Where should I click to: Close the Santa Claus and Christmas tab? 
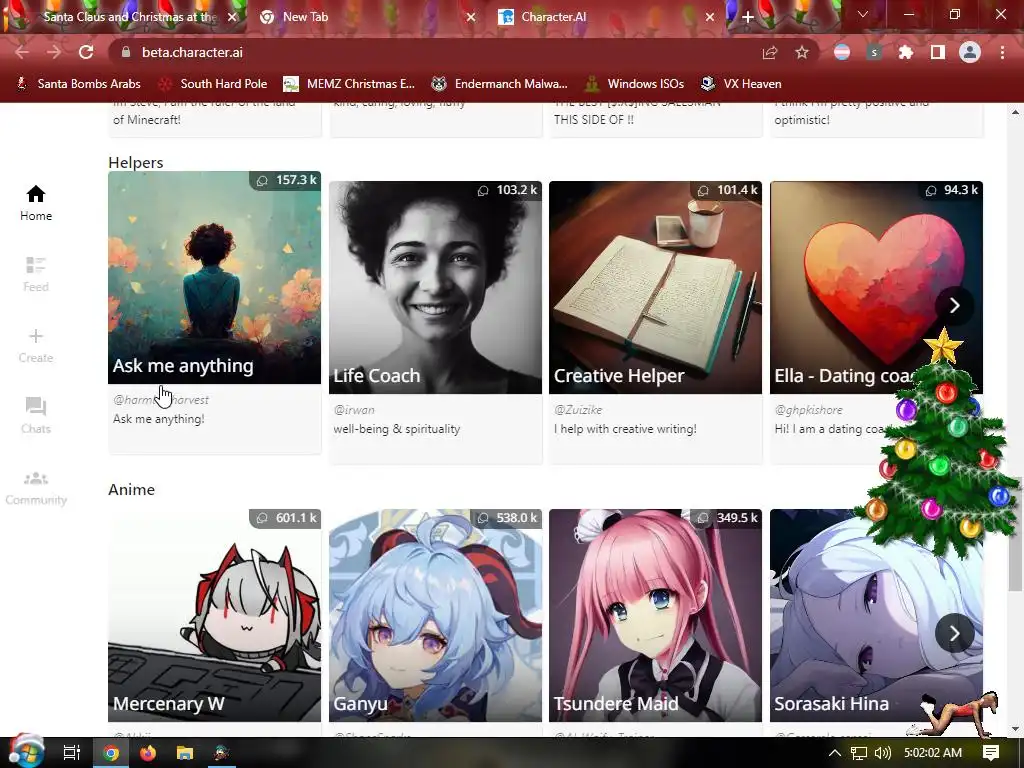point(232,18)
